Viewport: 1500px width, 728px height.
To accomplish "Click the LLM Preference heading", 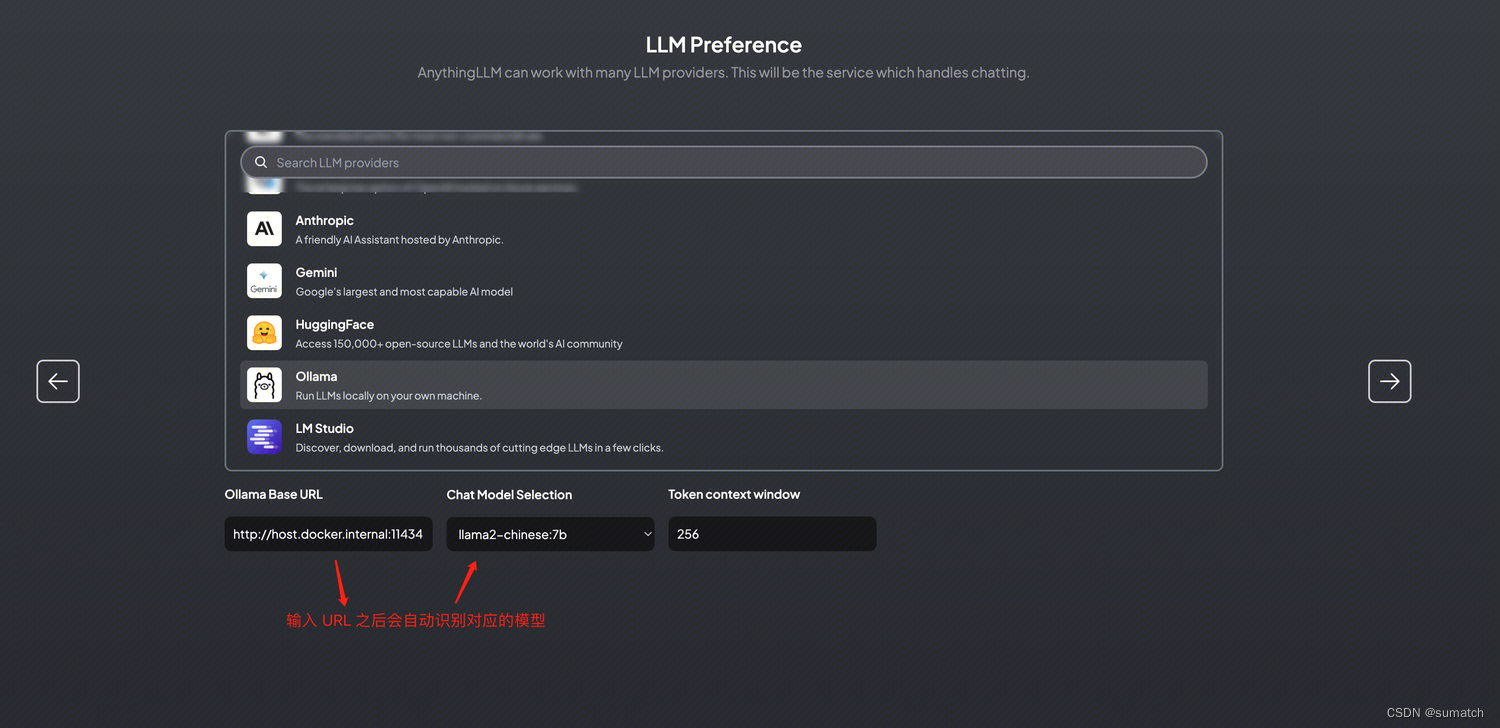I will (724, 45).
